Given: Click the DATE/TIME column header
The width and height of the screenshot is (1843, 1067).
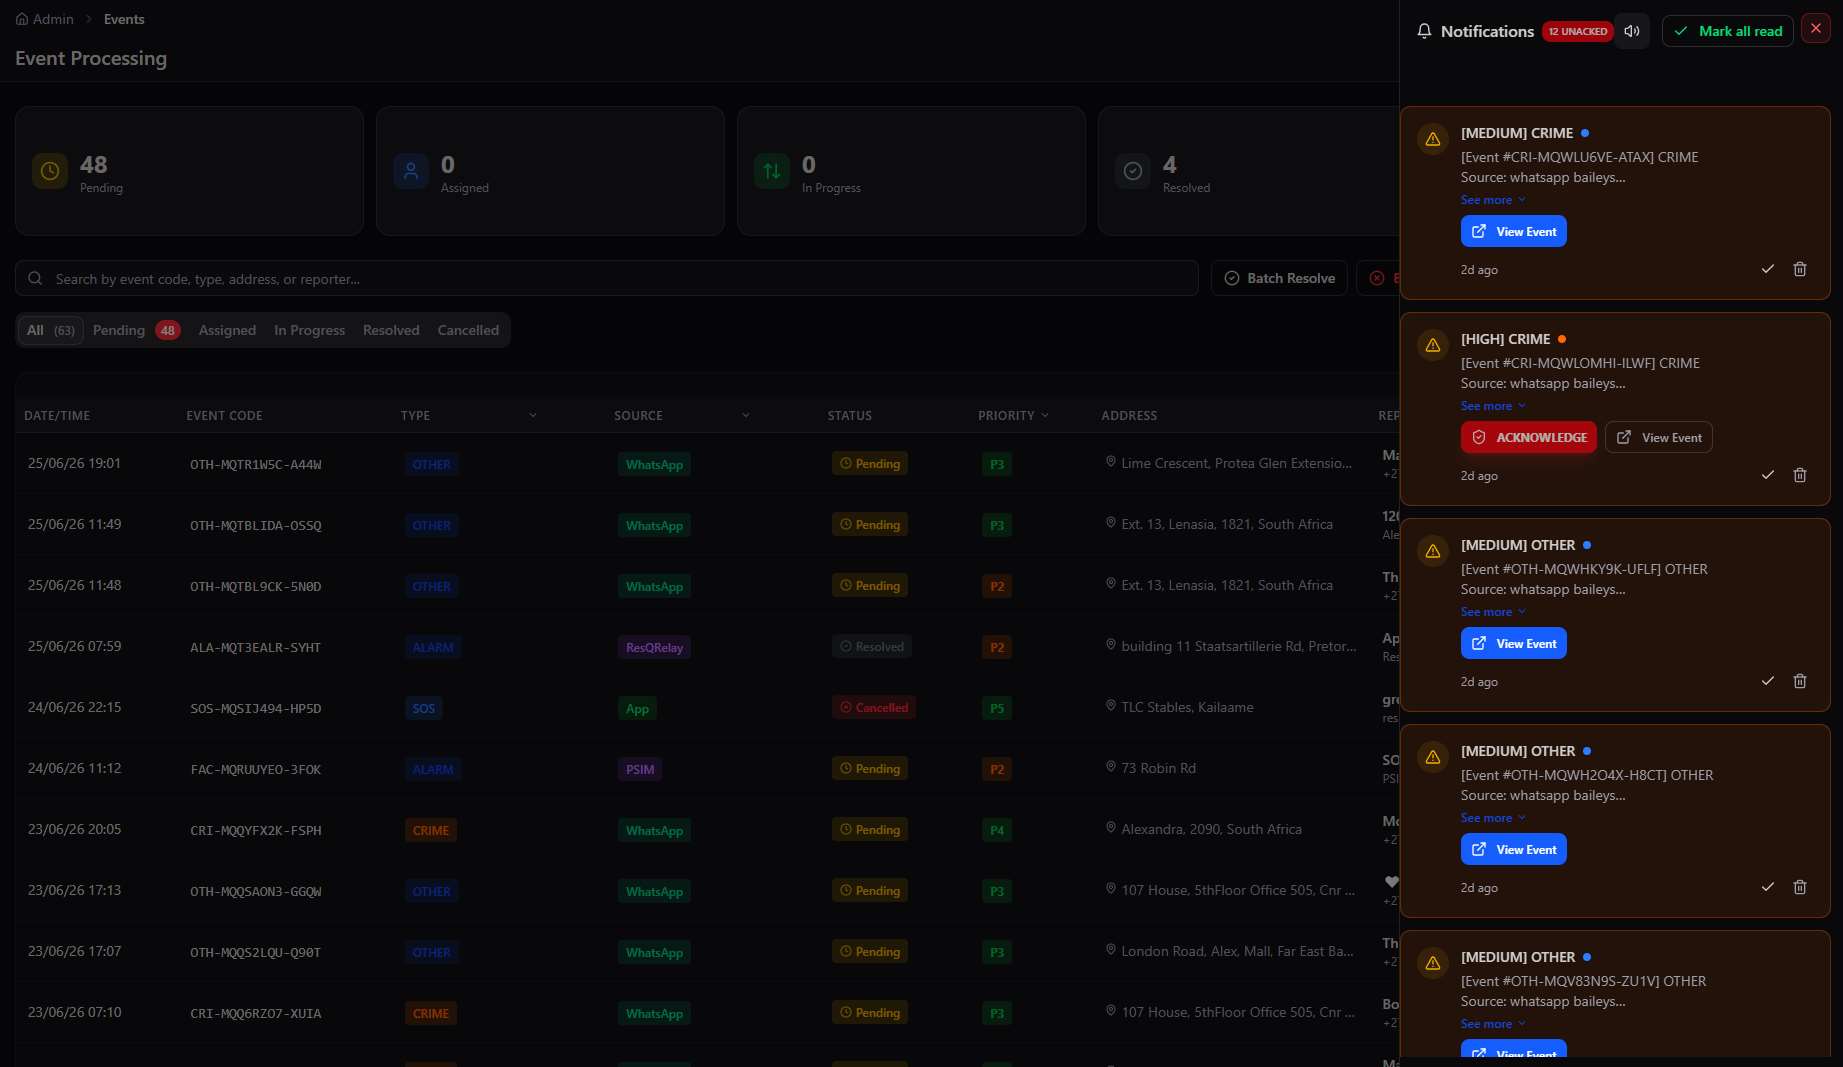Looking at the screenshot, I should tap(57, 415).
